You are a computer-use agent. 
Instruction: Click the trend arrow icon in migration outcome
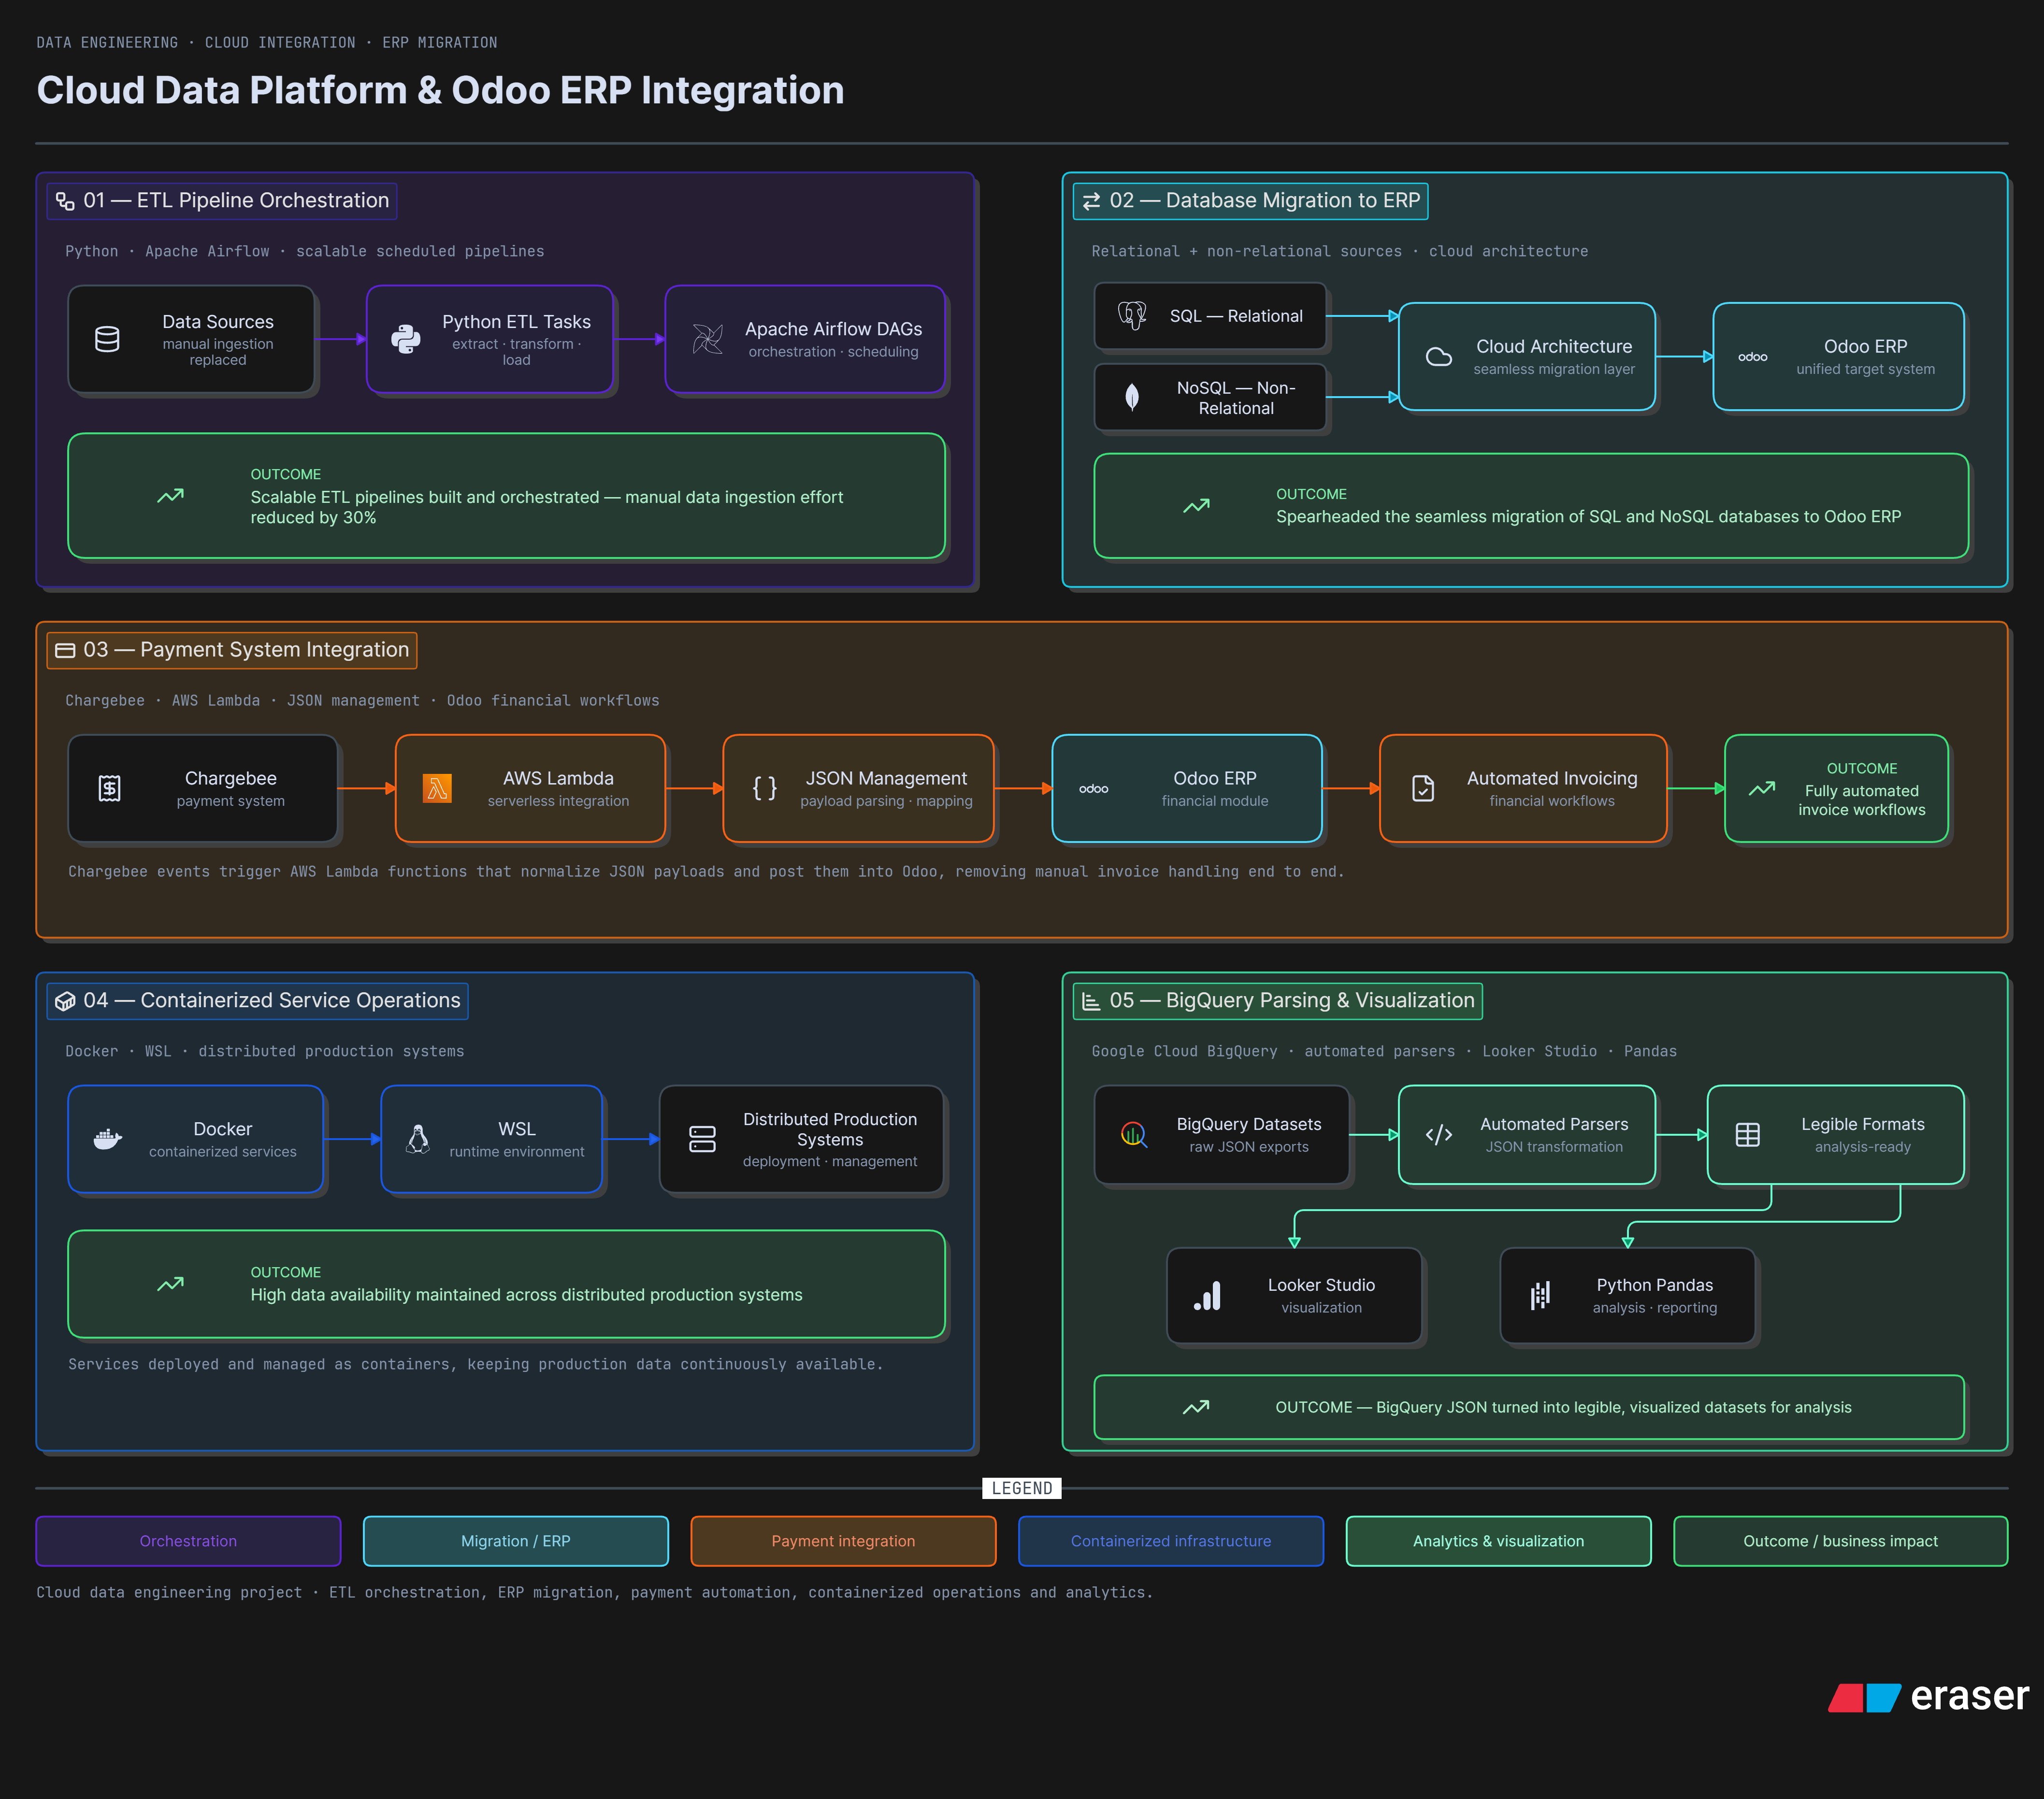(1196, 506)
